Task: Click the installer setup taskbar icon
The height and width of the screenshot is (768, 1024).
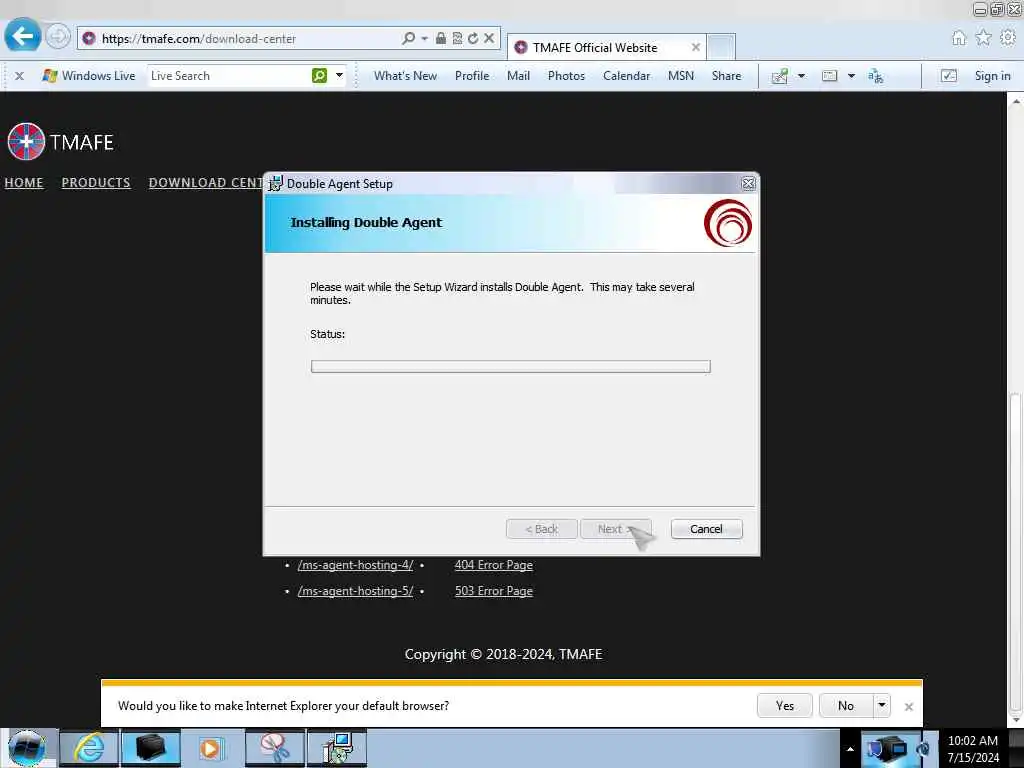Action: pos(338,748)
